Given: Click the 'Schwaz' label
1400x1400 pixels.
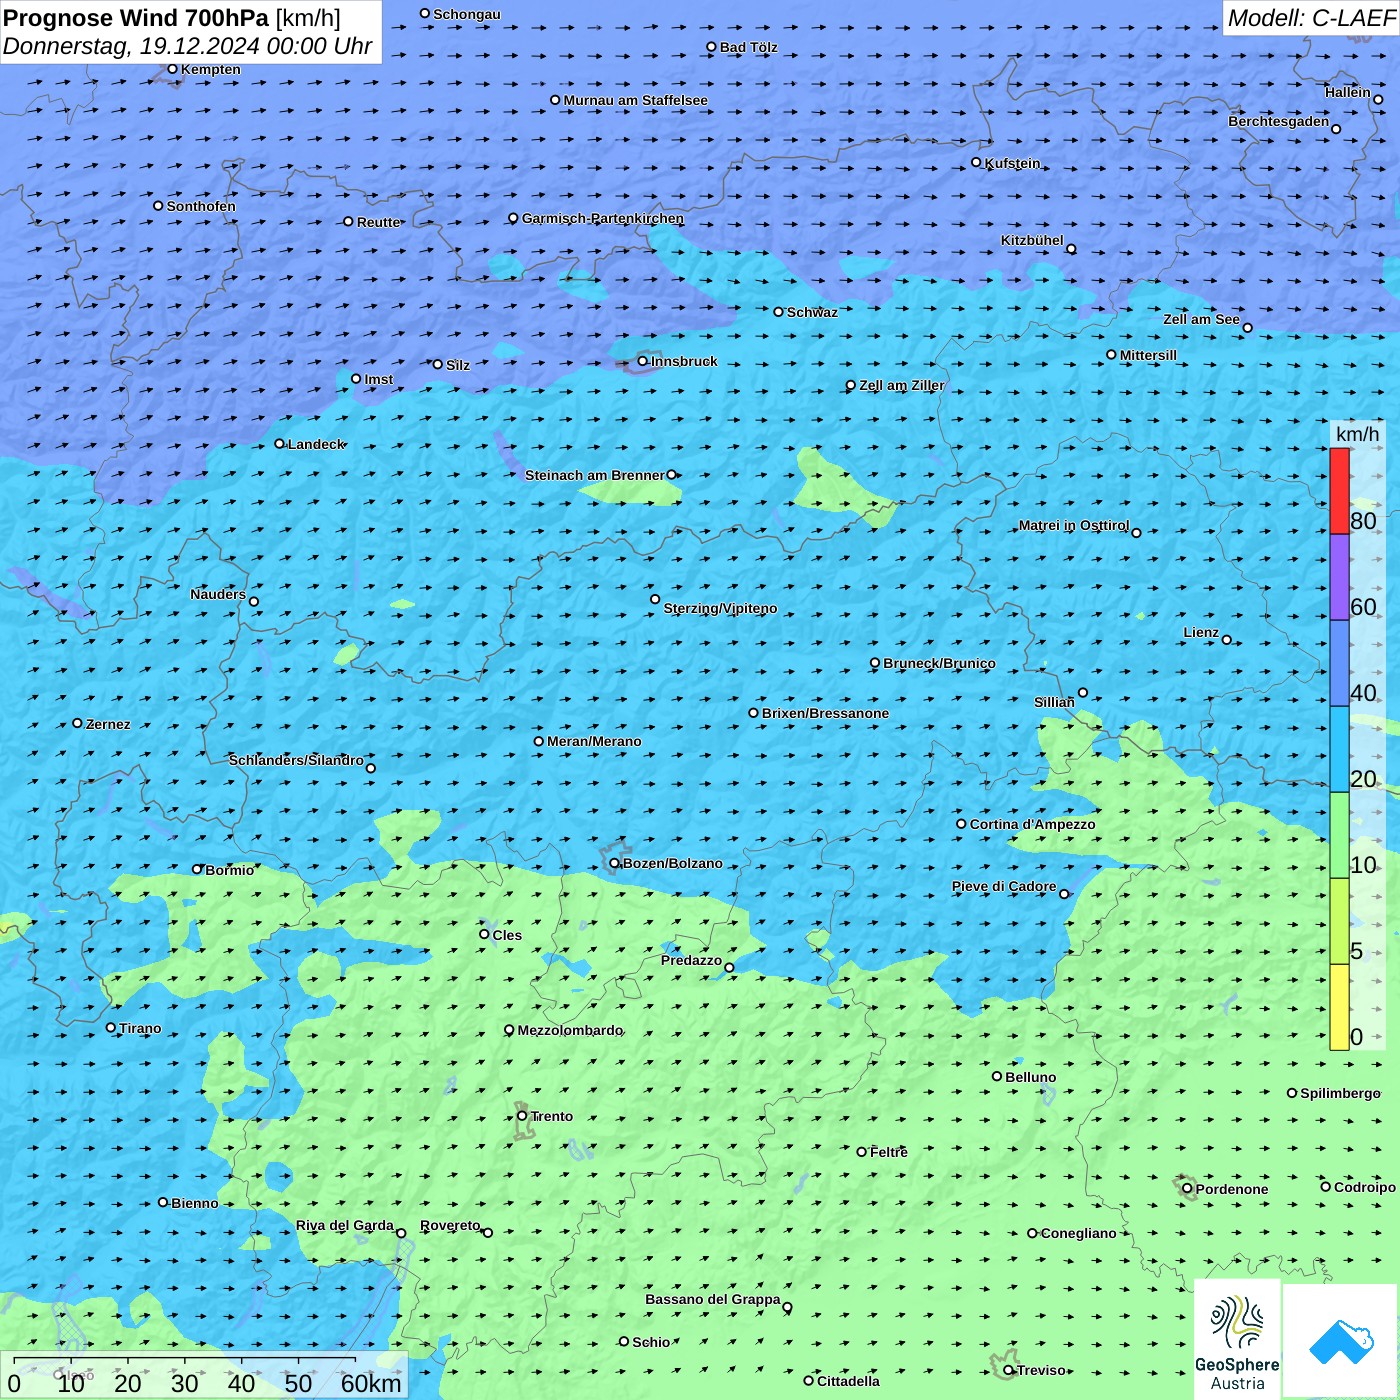Looking at the screenshot, I should [x=812, y=312].
